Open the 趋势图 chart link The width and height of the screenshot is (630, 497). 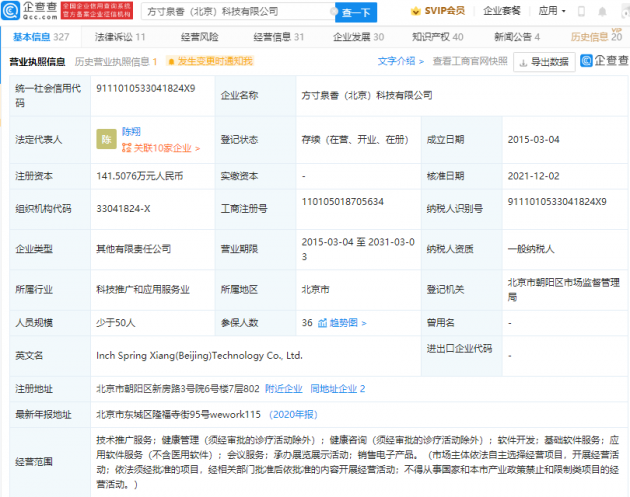coord(342,323)
